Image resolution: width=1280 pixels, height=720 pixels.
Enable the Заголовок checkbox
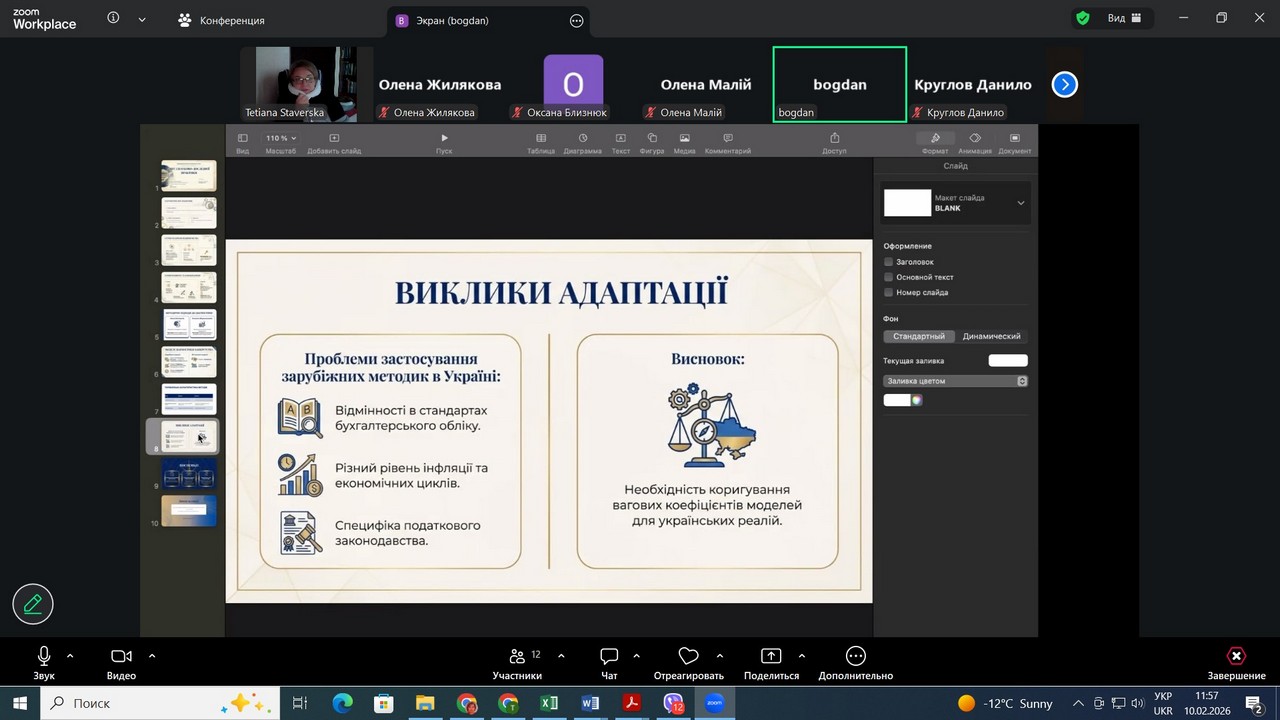pyautogui.click(x=888, y=262)
